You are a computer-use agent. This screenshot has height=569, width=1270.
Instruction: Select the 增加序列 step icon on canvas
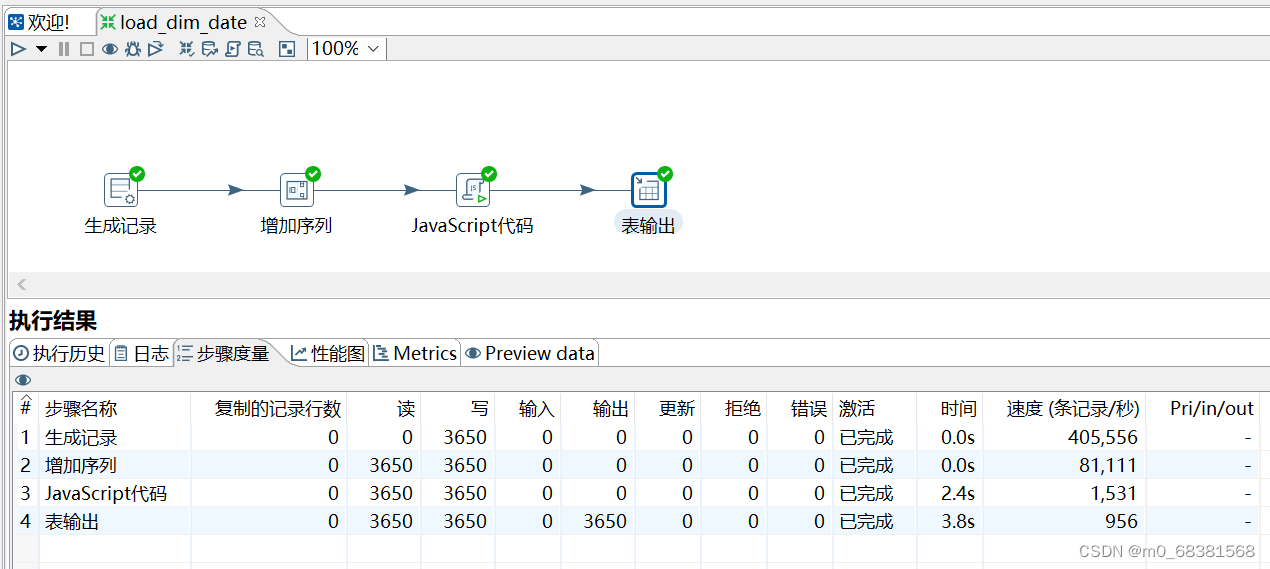296,190
